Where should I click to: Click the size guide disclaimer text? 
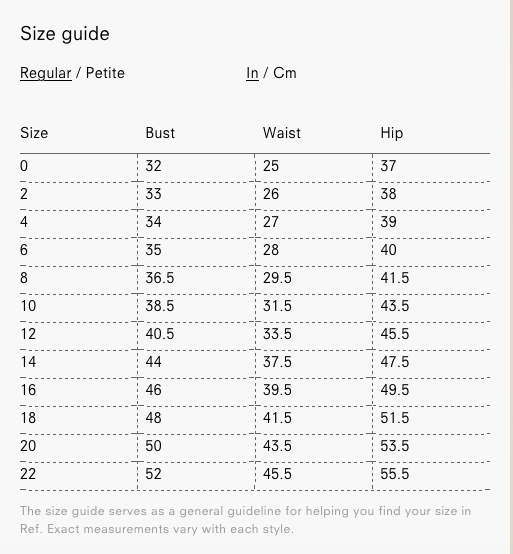pos(246,520)
